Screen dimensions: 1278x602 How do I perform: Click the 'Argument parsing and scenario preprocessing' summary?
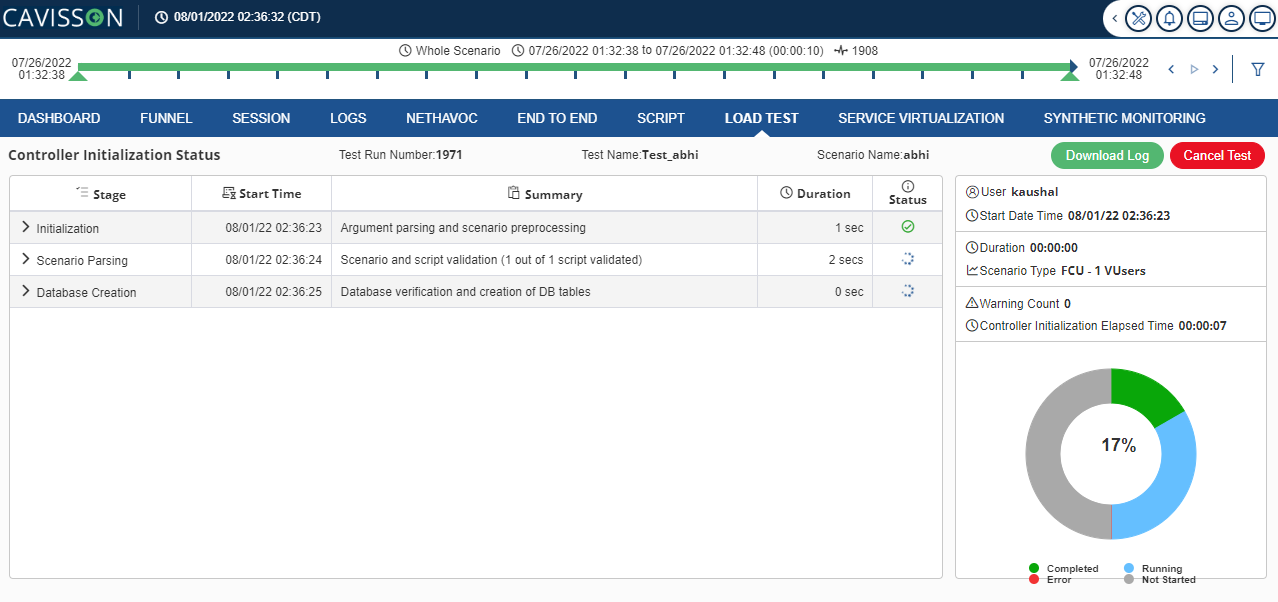[463, 228]
